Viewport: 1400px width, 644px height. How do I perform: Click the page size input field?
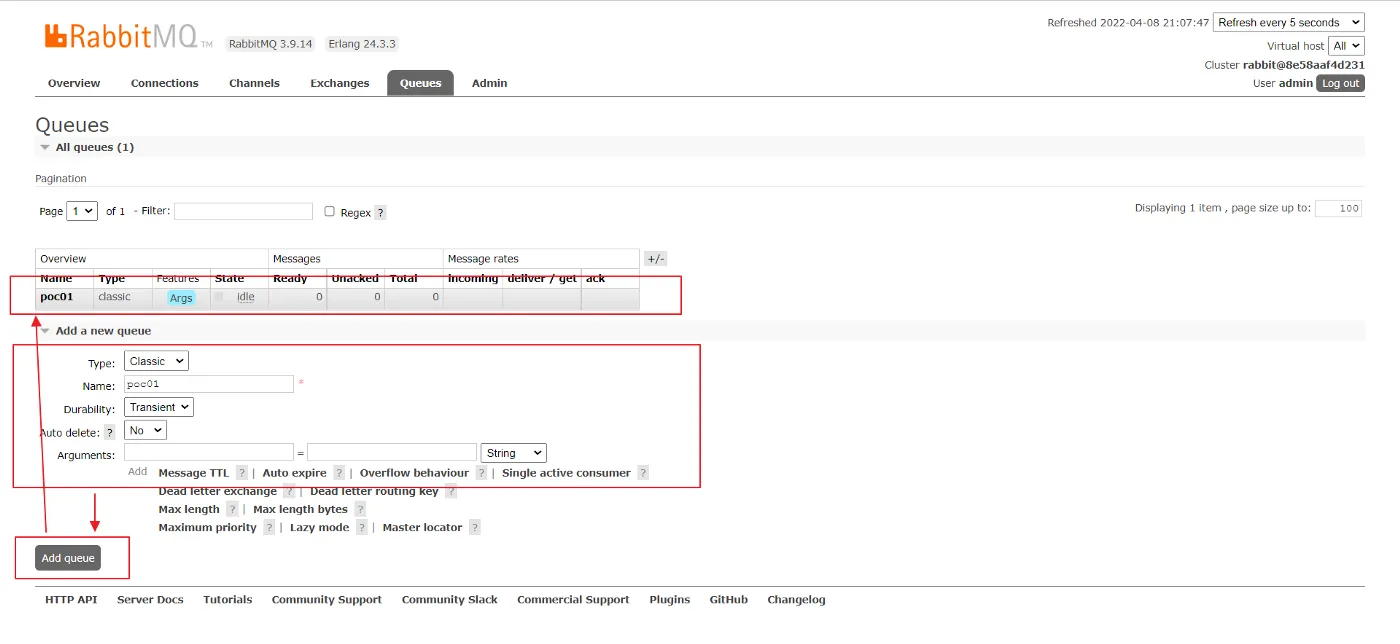tap(1338, 208)
